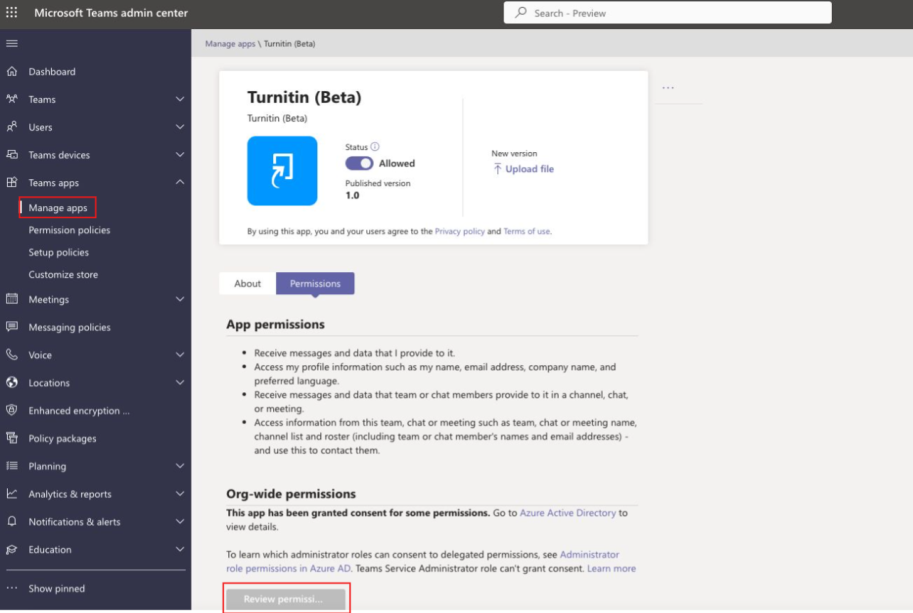Open the Privacy policy link

click(x=459, y=231)
